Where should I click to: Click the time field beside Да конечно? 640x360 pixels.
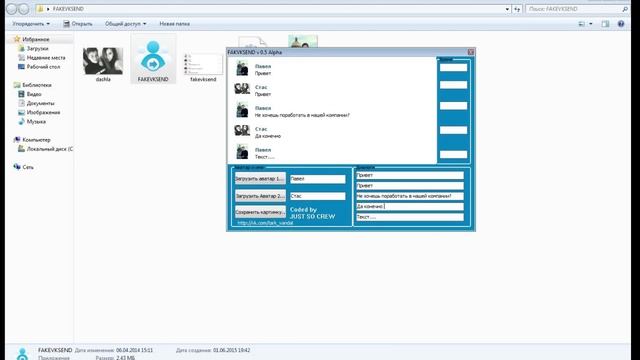[453, 130]
